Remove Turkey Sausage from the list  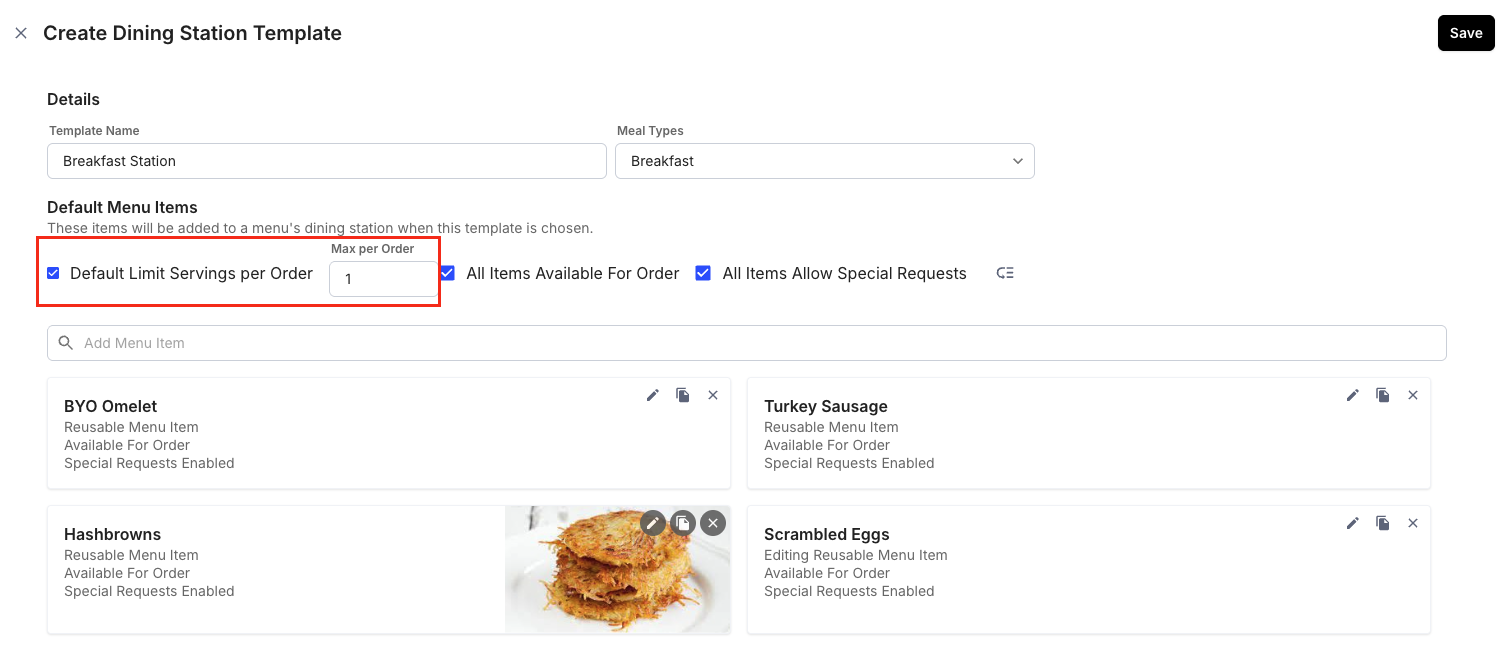(x=1413, y=395)
